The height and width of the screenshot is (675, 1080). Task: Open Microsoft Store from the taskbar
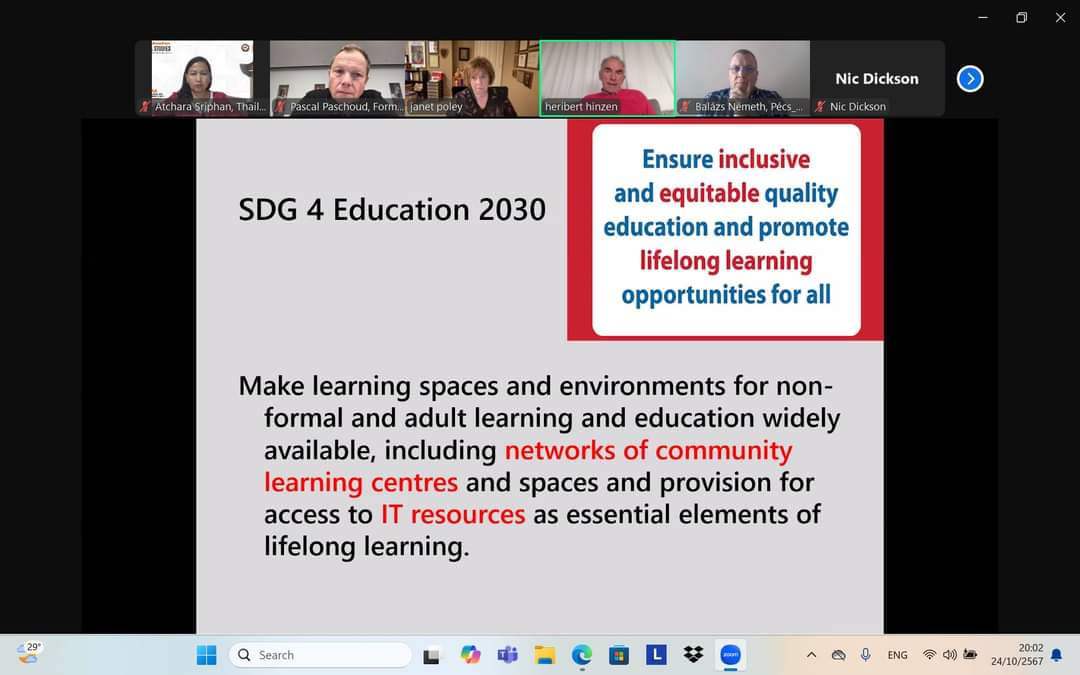[x=619, y=655]
